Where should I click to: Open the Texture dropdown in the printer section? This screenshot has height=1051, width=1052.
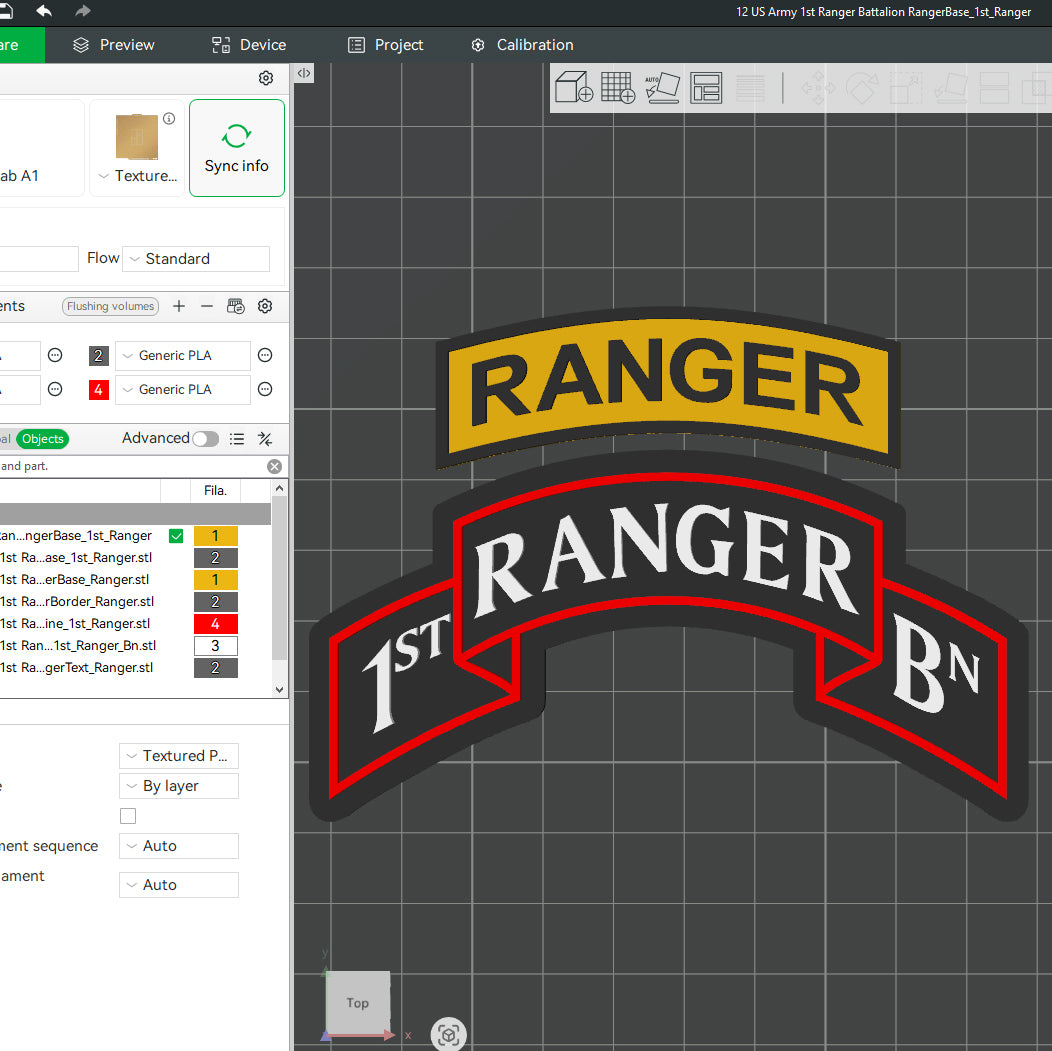coord(137,176)
